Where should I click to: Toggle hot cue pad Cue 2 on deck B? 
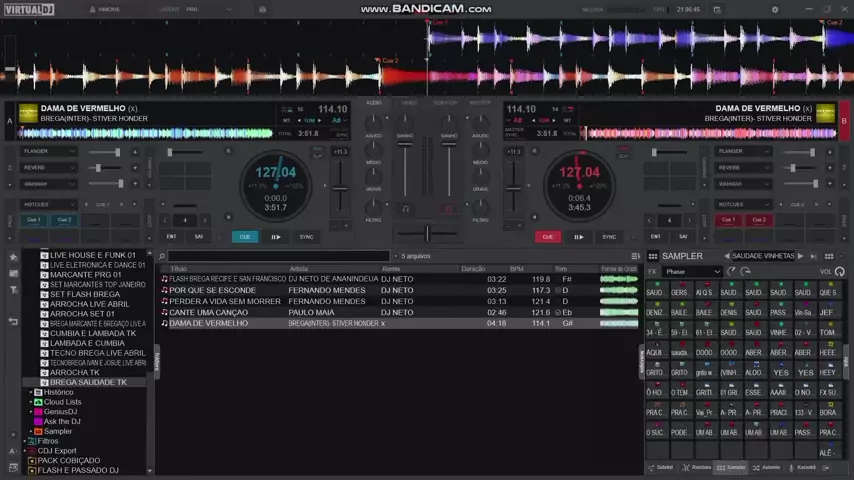tap(759, 220)
